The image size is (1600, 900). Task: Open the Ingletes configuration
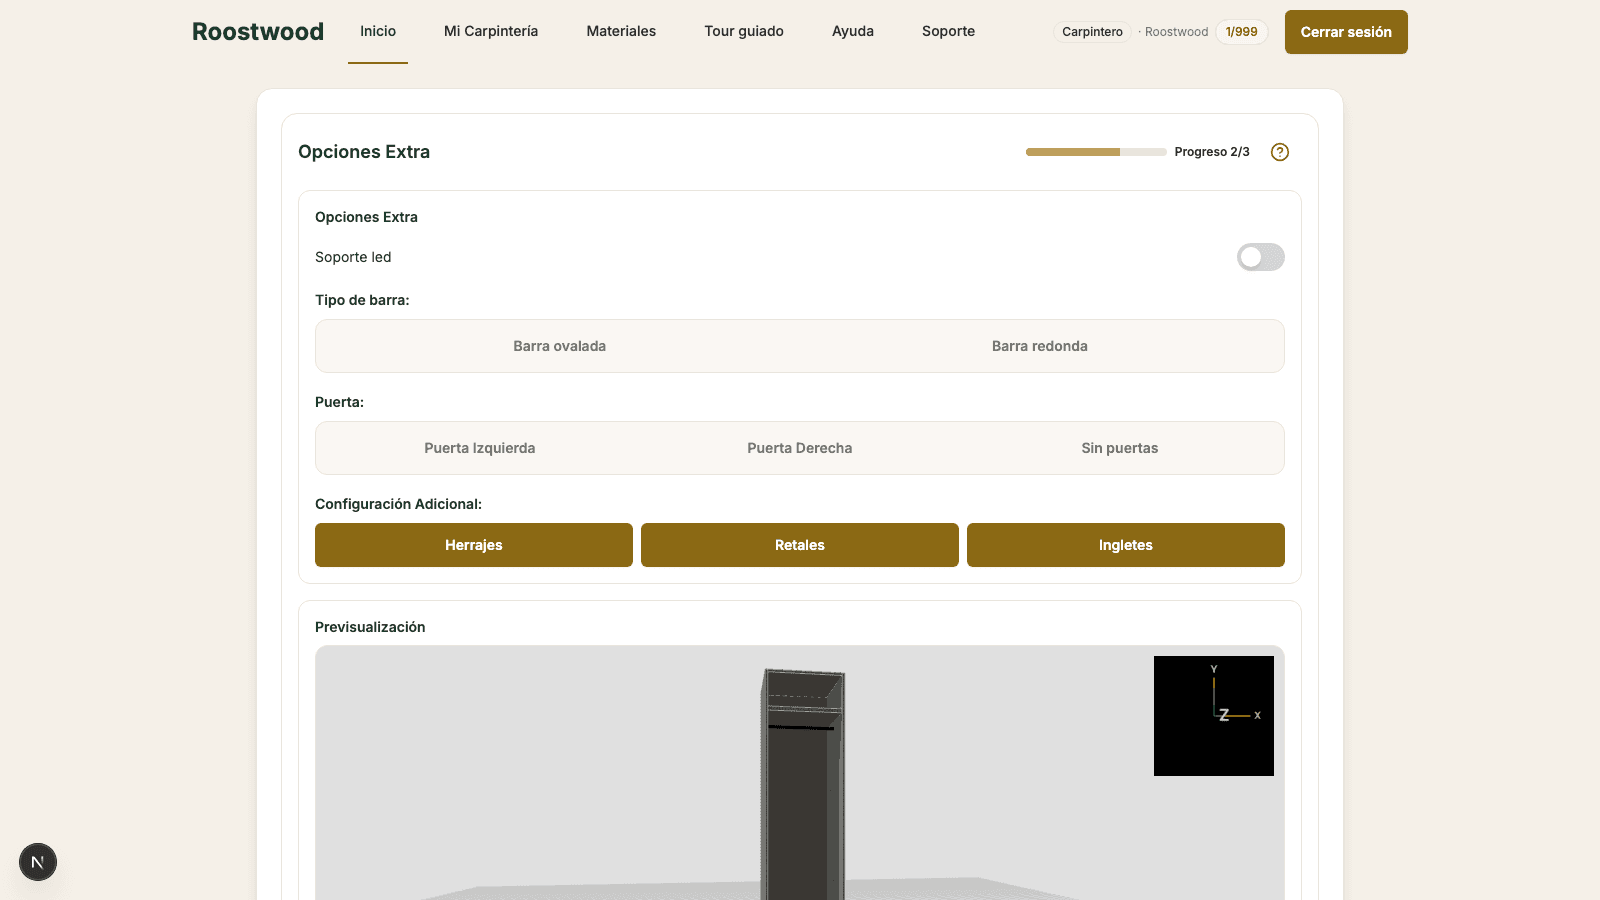point(1126,545)
